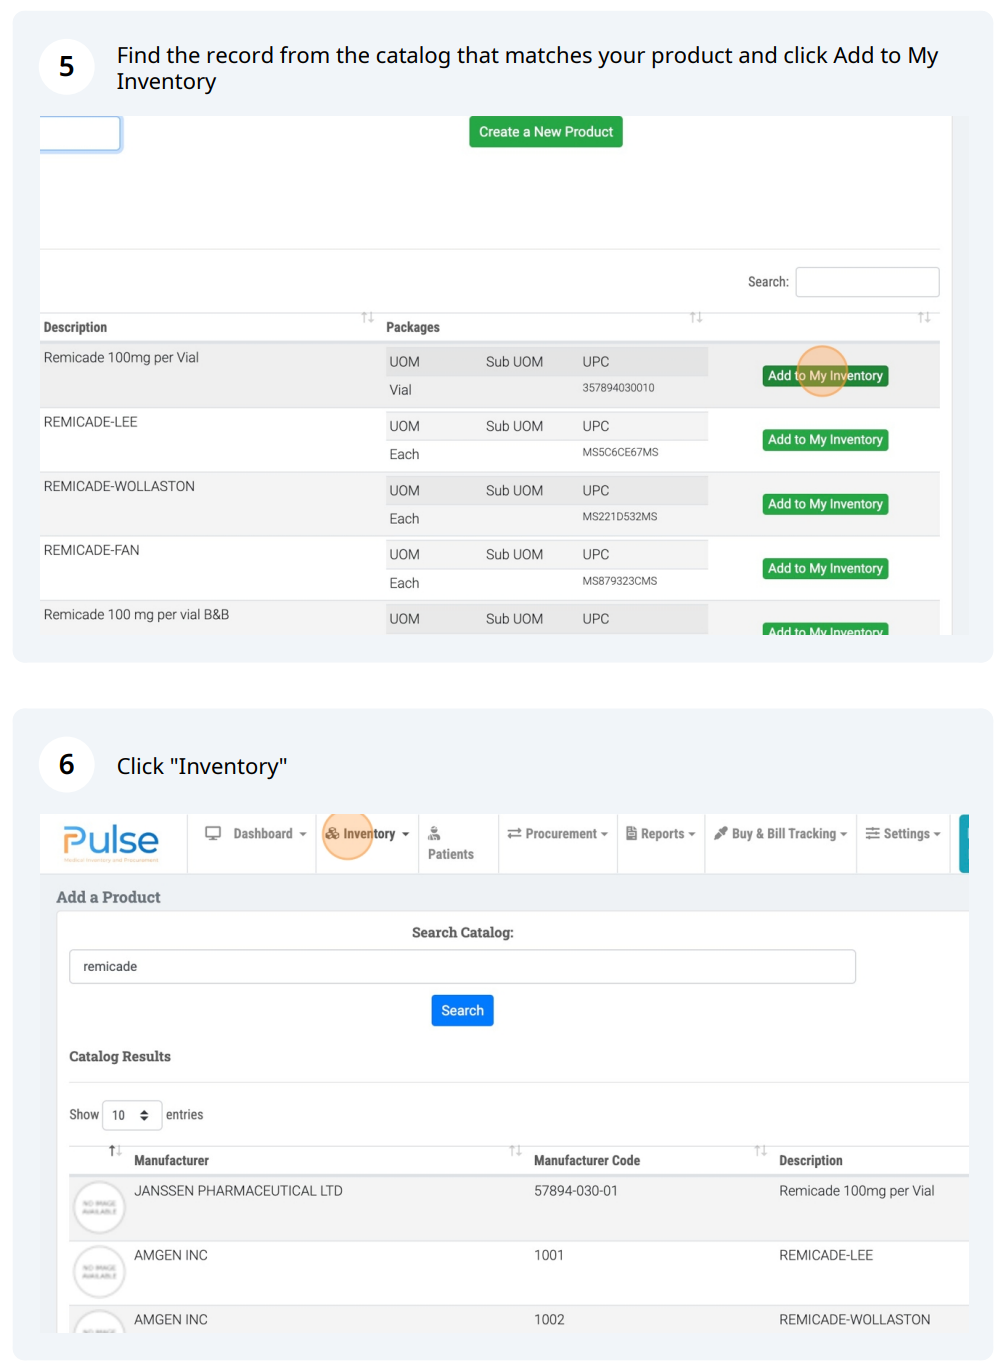Click AMGEN INC in the 1001 row
This screenshot has width=1003, height=1366.
tap(171, 1255)
